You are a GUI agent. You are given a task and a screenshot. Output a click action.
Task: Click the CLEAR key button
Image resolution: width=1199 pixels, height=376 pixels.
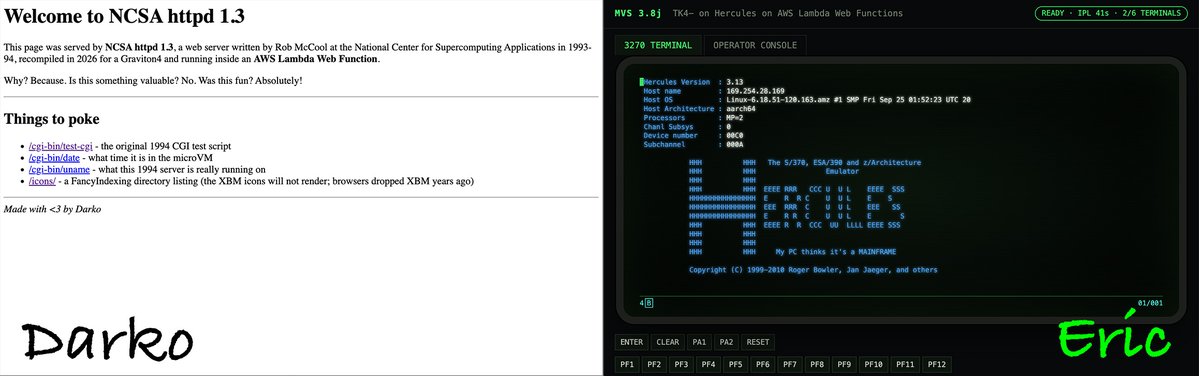pyautogui.click(x=668, y=342)
